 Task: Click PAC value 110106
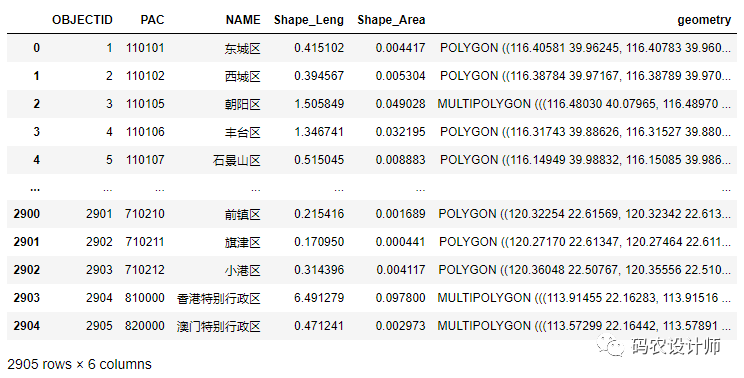145,132
